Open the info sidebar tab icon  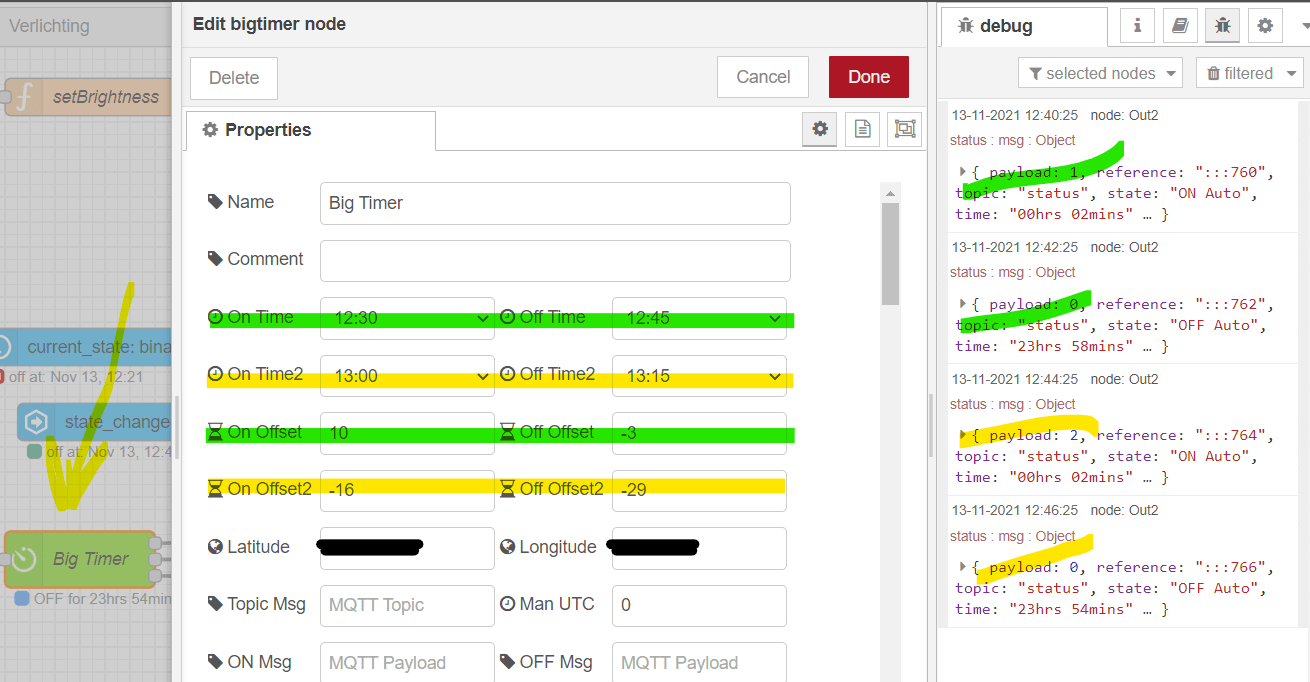[1137, 26]
